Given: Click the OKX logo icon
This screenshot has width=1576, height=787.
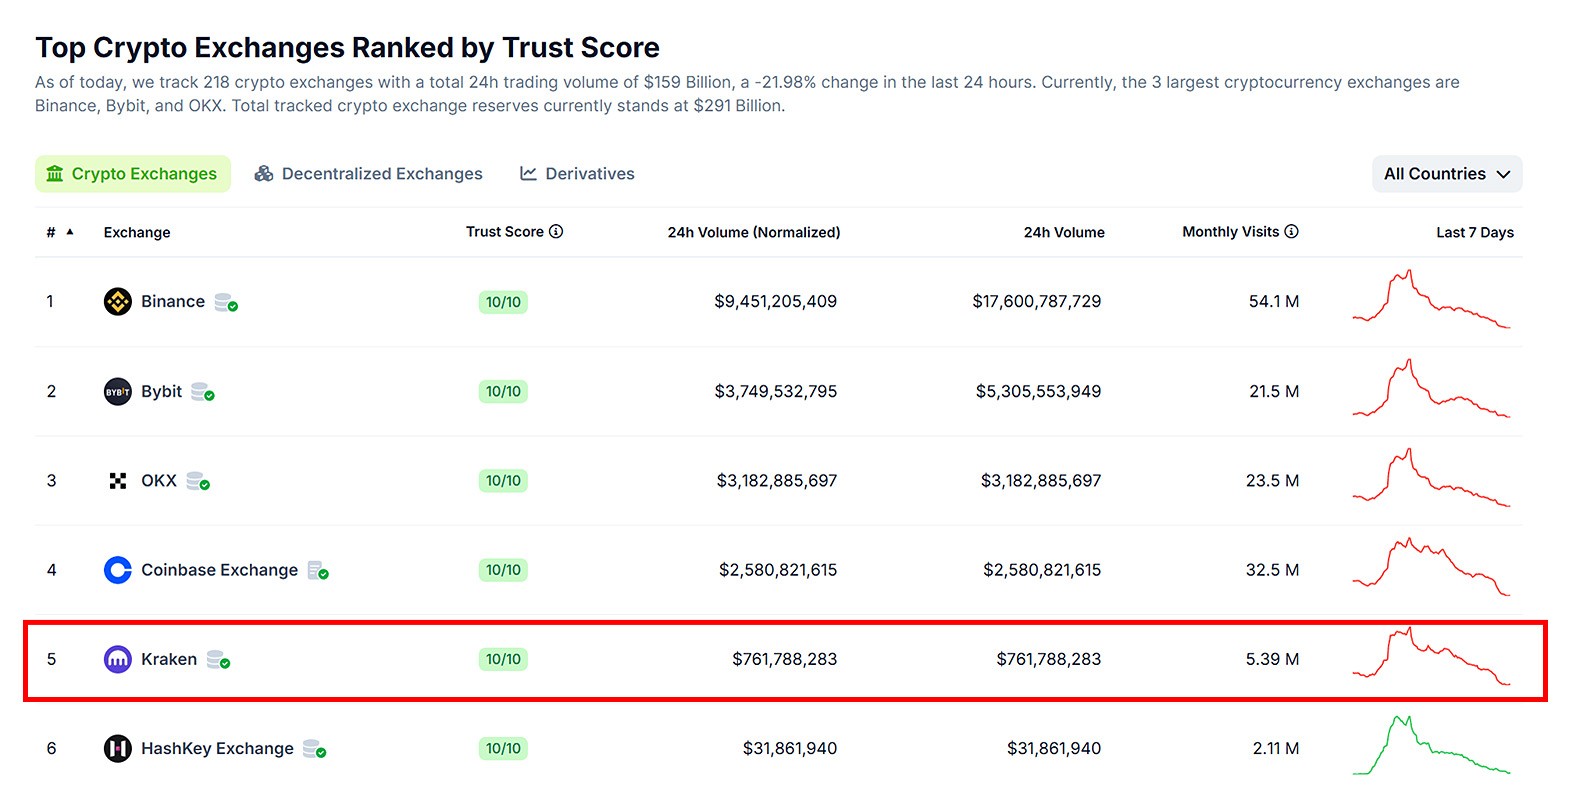Looking at the screenshot, I should pos(118,481).
